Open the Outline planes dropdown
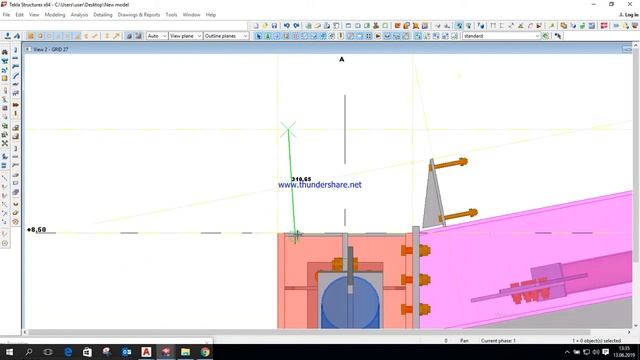640x360 pixels. (x=226, y=36)
